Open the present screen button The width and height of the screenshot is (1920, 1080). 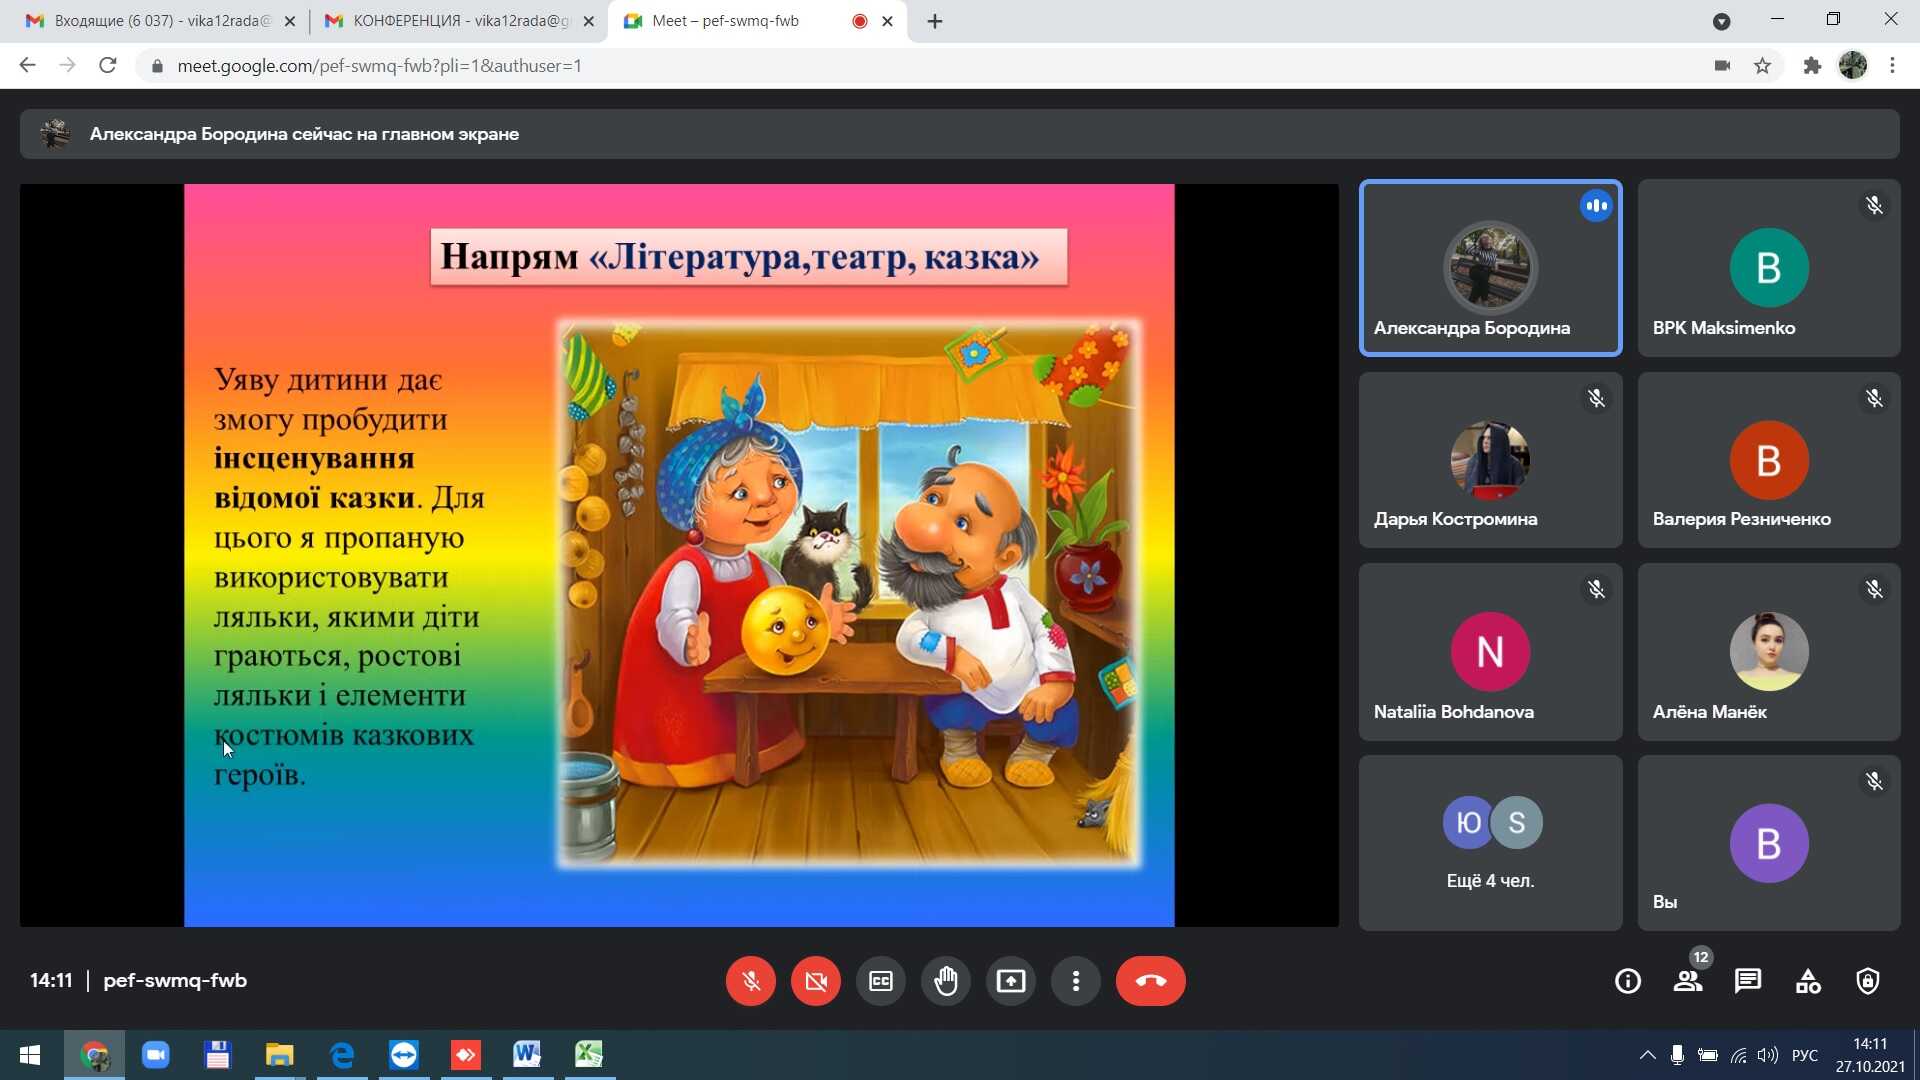(x=1010, y=981)
